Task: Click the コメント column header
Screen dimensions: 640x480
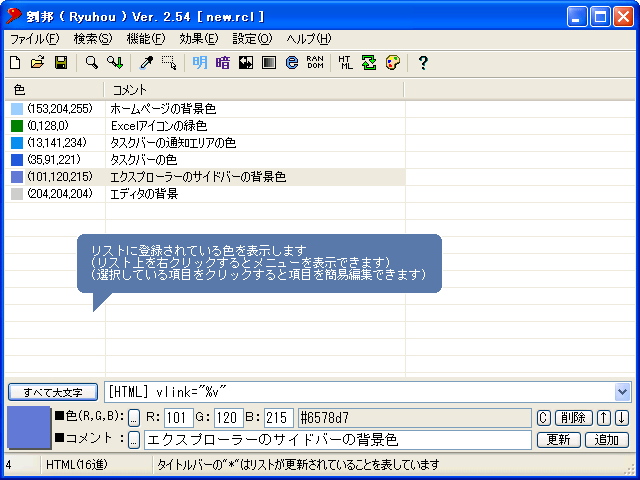Action: [254, 90]
